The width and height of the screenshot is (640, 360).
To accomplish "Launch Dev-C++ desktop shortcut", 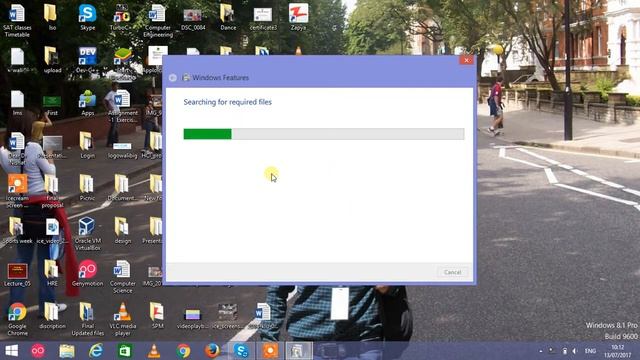I will (x=87, y=60).
